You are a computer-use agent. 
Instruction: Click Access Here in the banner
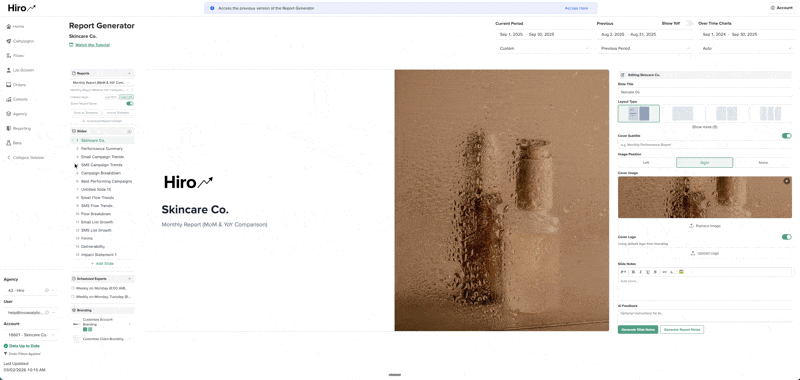[577, 8]
